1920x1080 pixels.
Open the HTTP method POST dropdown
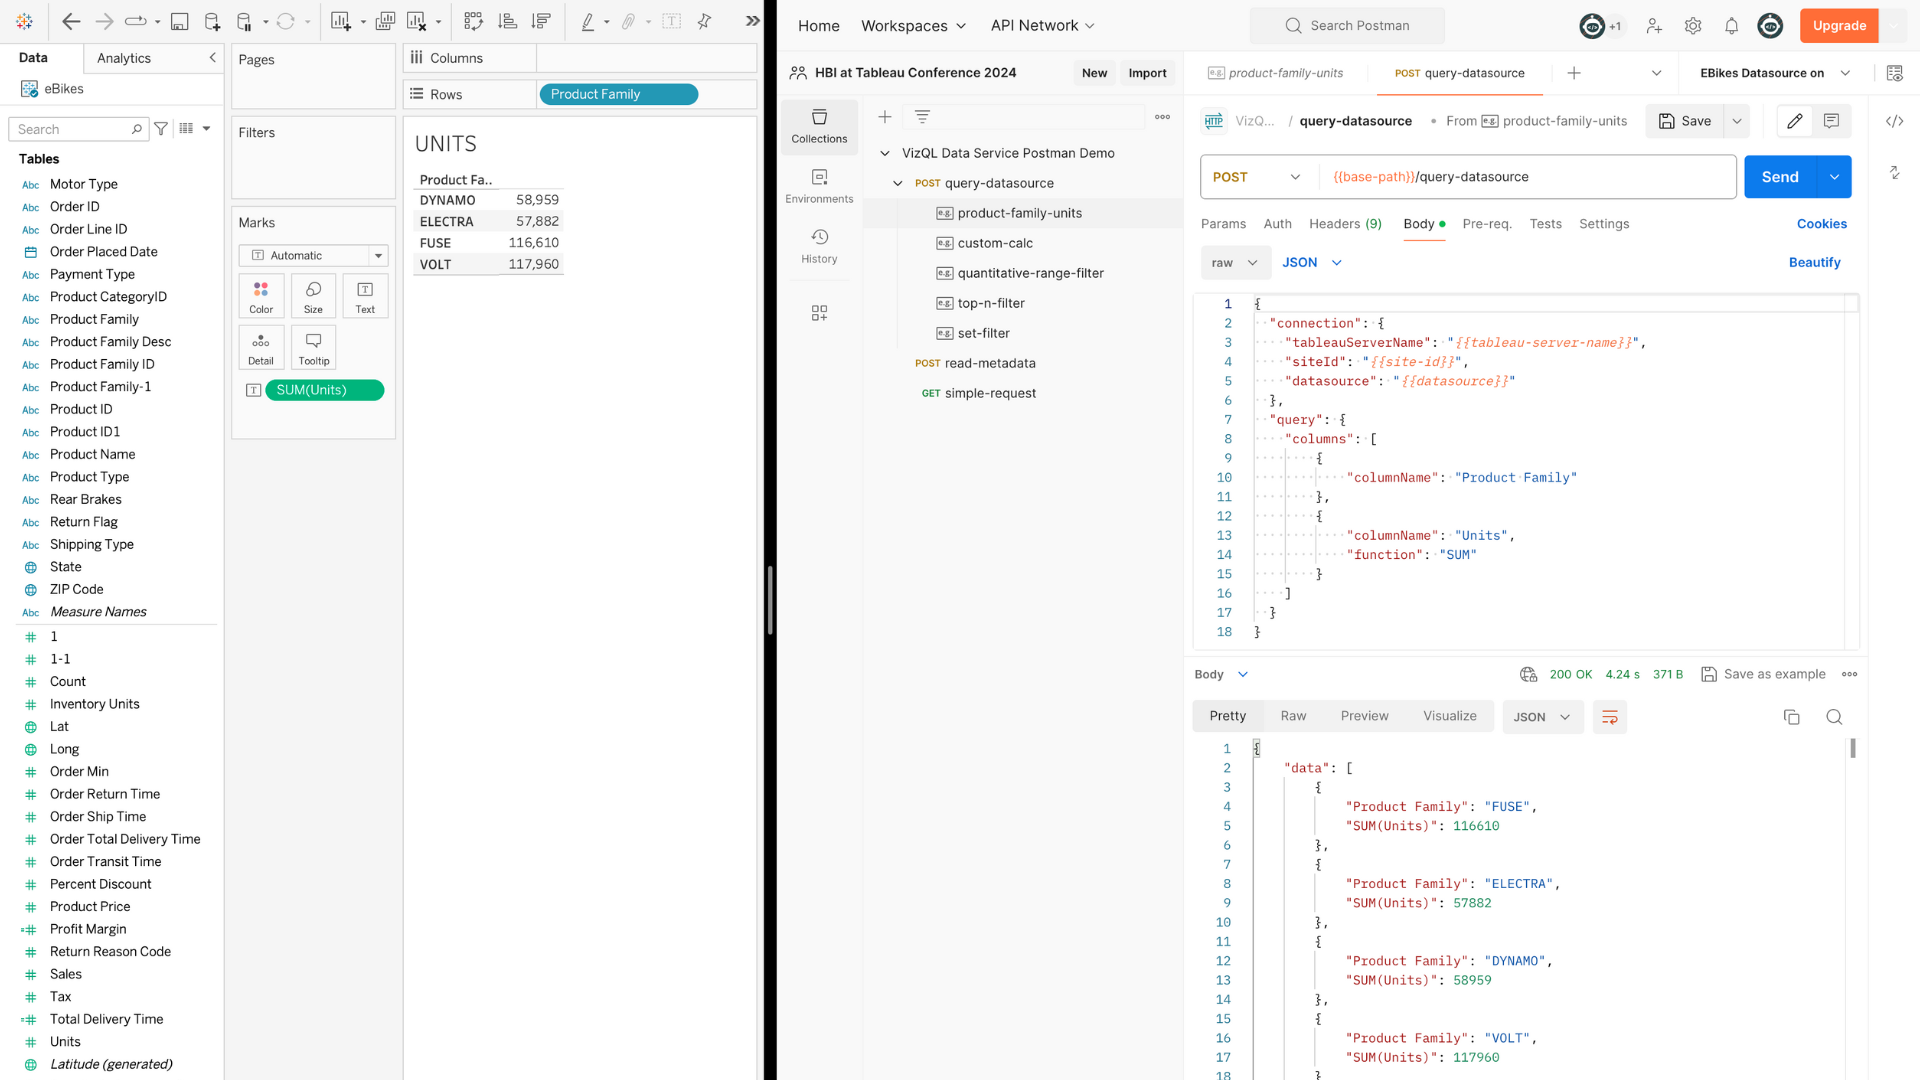tap(1257, 177)
